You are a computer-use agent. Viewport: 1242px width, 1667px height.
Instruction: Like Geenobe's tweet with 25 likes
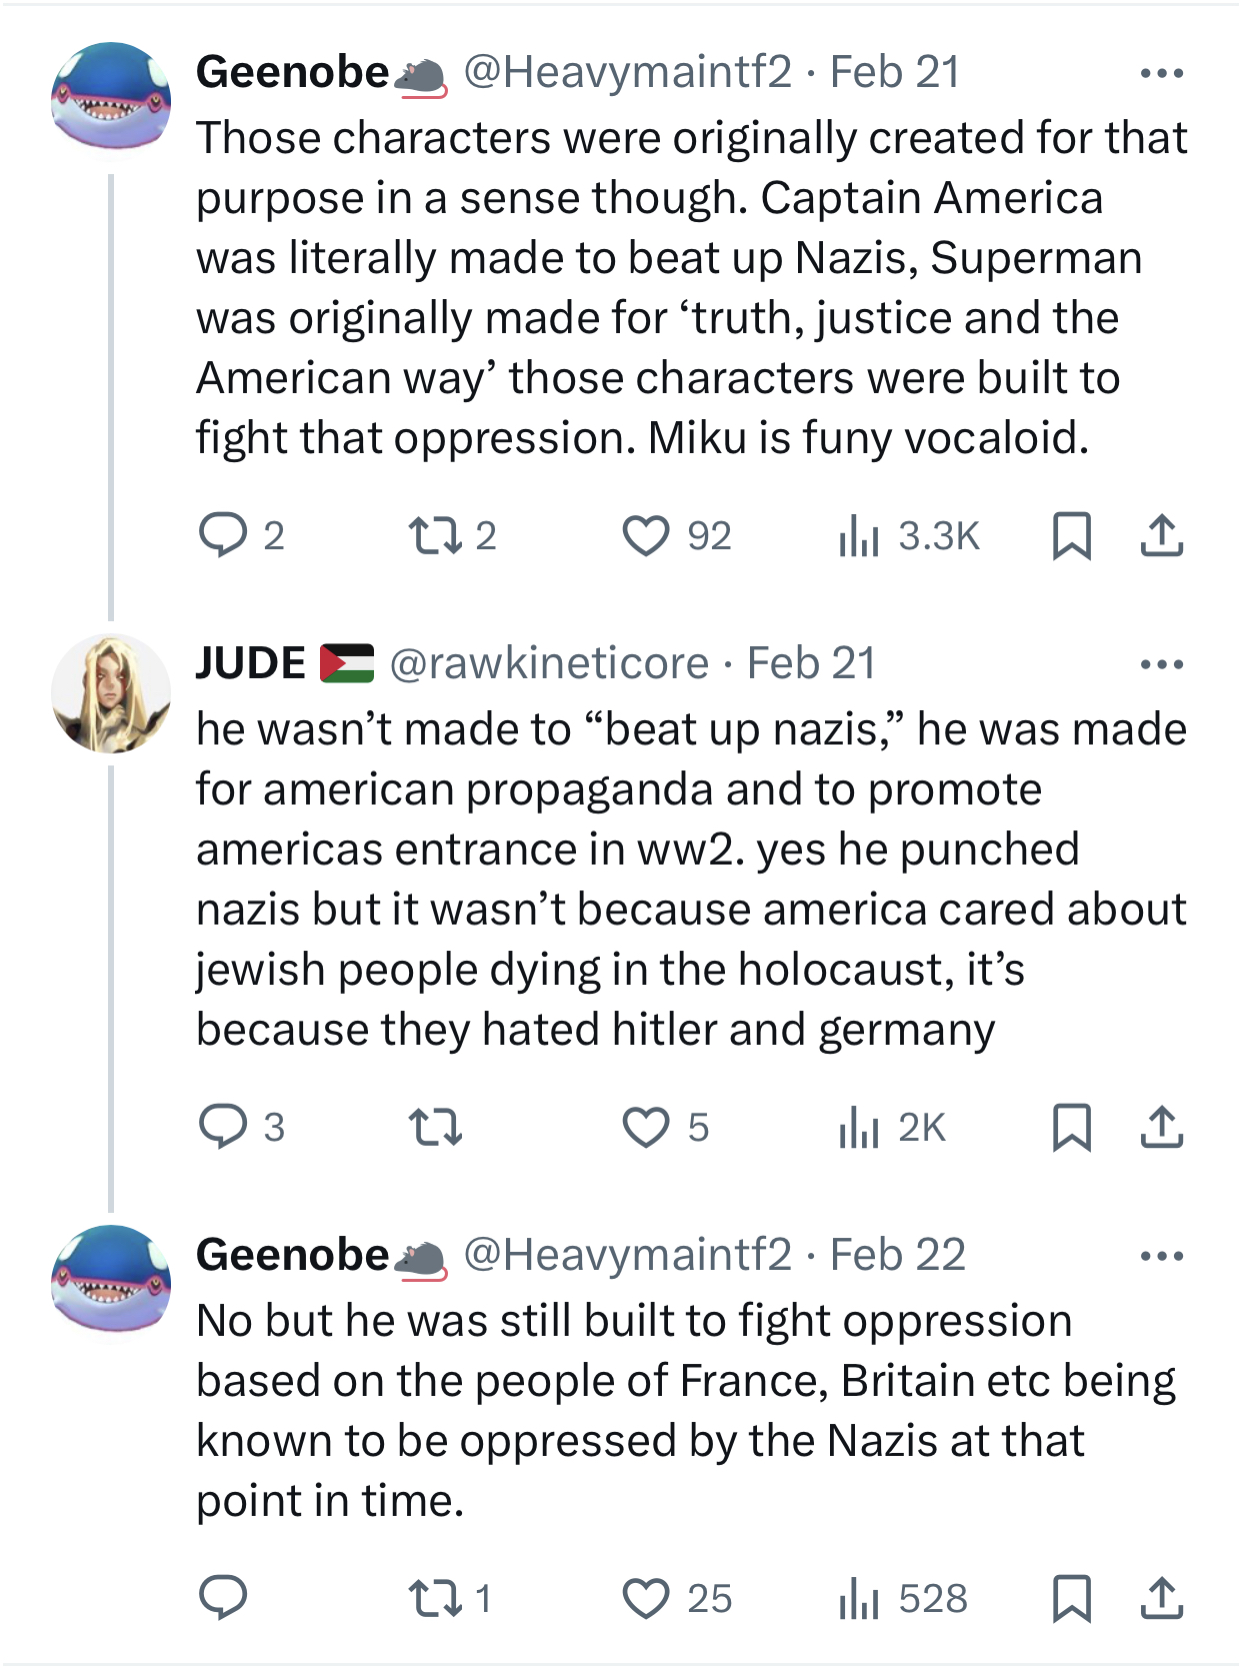pyautogui.click(x=646, y=1598)
